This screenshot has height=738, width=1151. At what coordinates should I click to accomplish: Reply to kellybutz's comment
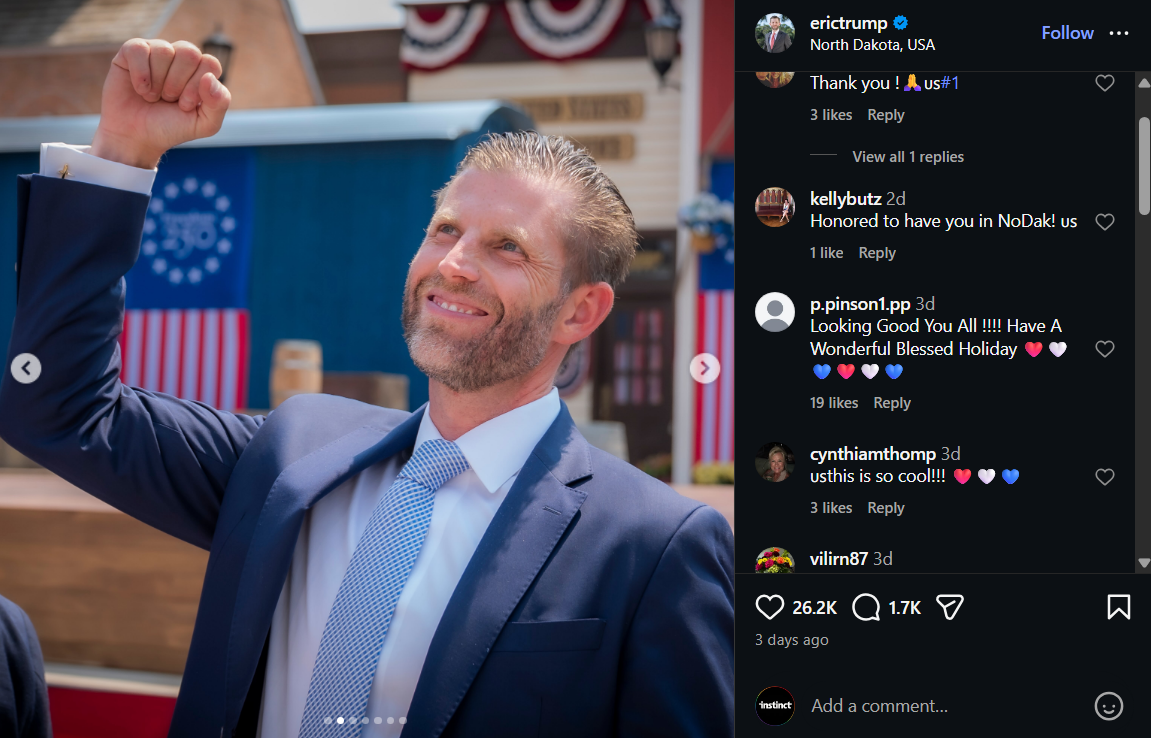[x=877, y=253]
